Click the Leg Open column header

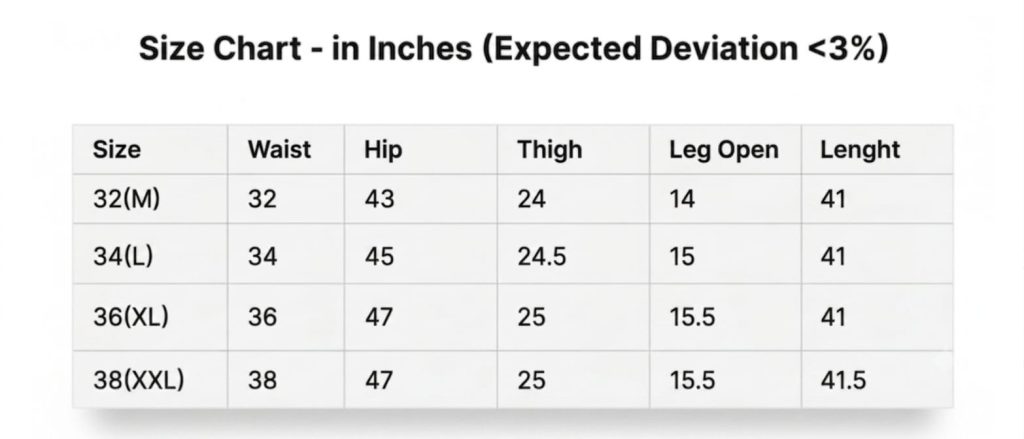[724, 150]
